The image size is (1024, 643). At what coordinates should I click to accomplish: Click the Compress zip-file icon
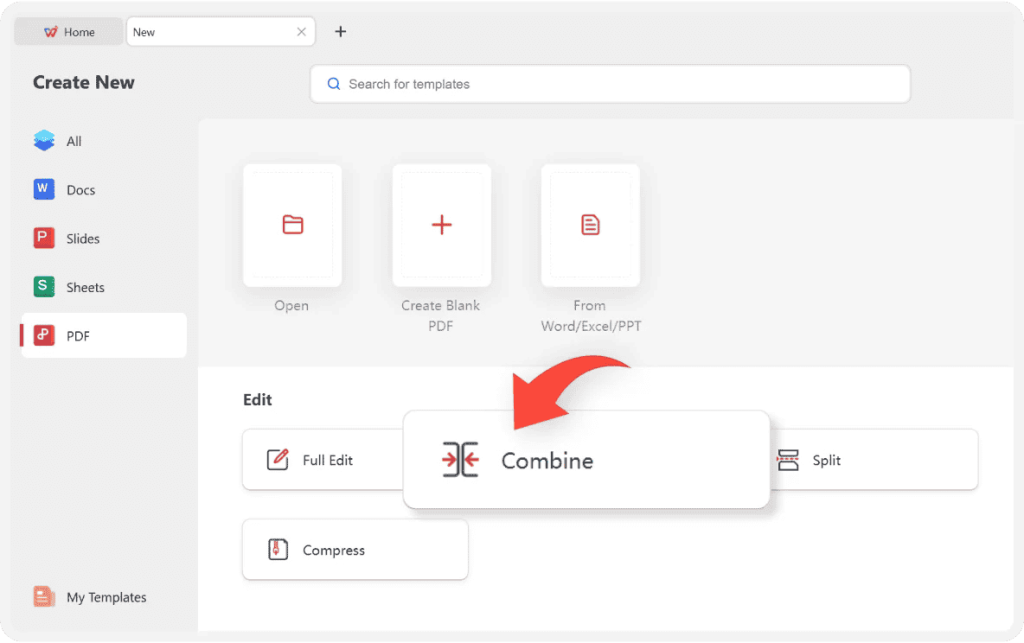click(x=278, y=550)
